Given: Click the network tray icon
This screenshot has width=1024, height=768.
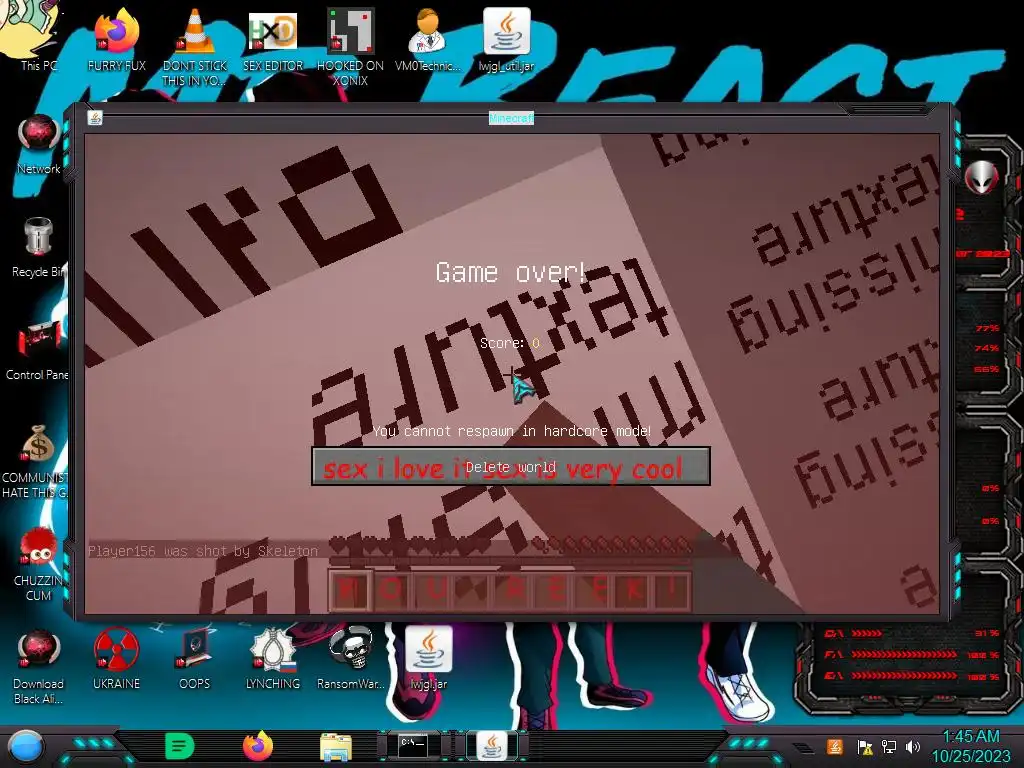Looking at the screenshot, I should 889,746.
